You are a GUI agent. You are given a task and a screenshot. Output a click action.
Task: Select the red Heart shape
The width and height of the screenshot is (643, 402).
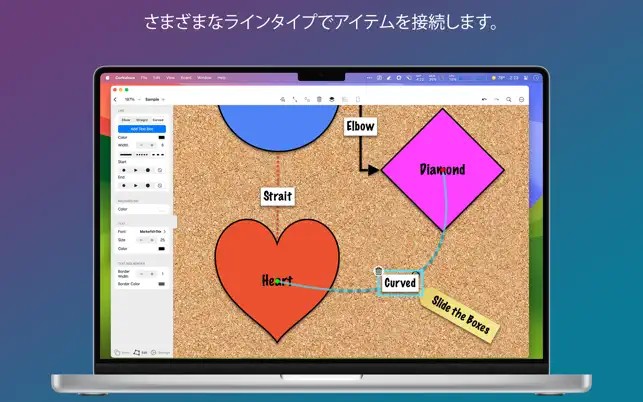pos(277,281)
